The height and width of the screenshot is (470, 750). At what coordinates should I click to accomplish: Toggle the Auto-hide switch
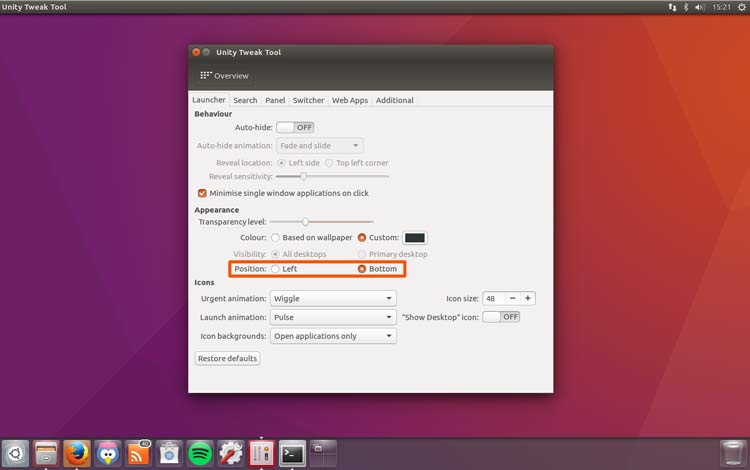[295, 127]
